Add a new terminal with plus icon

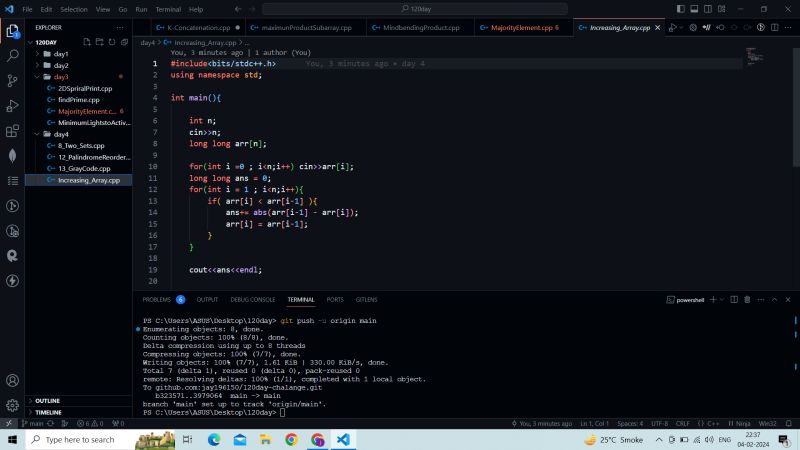pos(713,300)
